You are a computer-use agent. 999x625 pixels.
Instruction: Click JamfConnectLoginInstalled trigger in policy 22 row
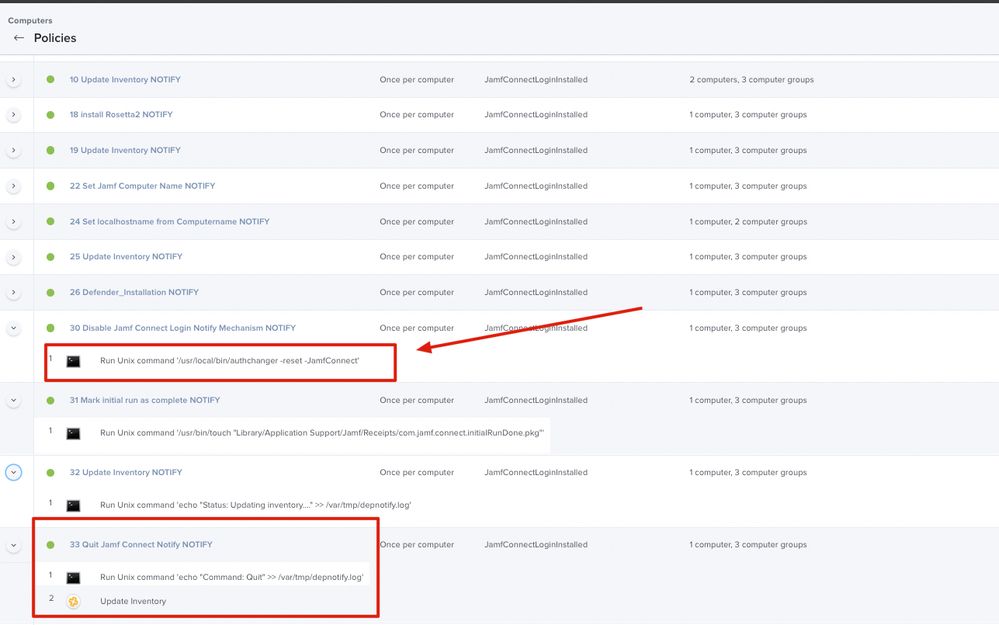536,186
